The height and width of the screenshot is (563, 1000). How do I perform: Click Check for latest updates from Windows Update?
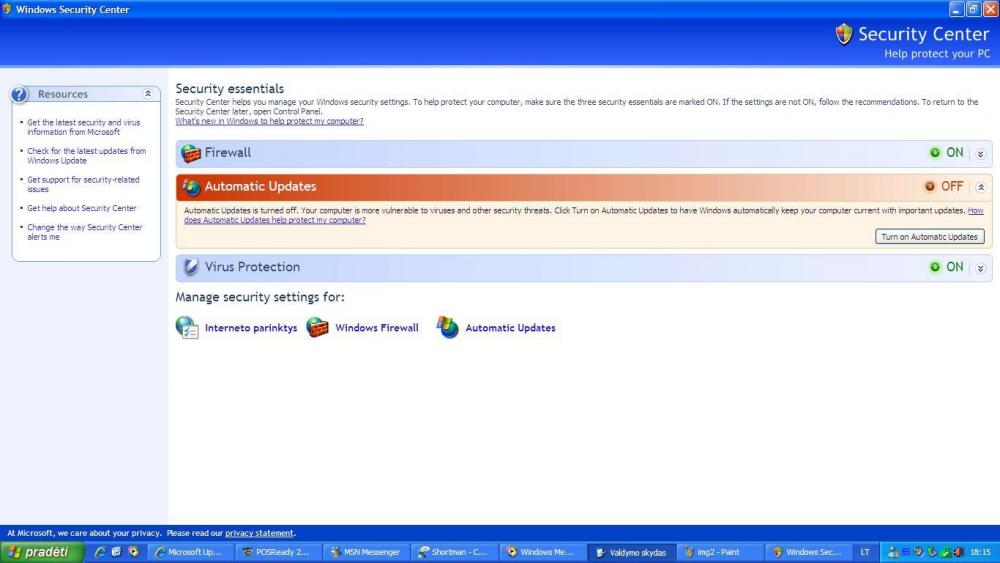(86, 156)
